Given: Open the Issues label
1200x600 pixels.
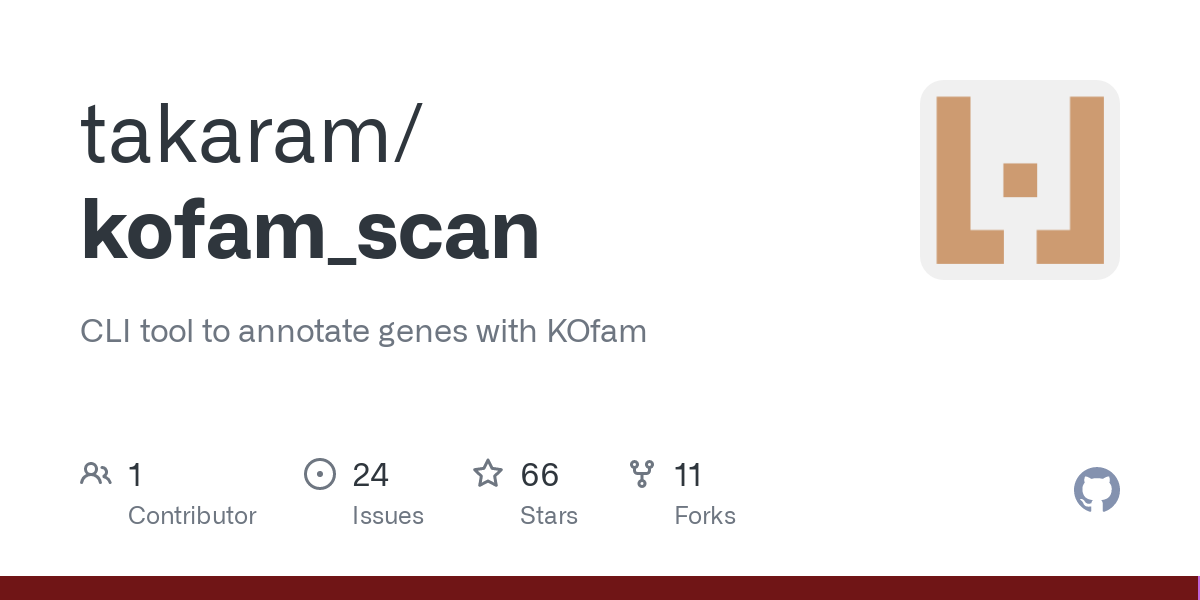Looking at the screenshot, I should coord(388,516).
